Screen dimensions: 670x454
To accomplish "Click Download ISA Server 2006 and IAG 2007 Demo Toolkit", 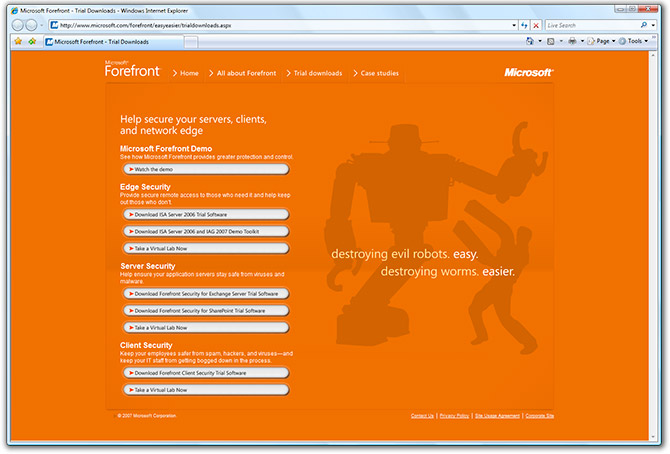I will 206,232.
